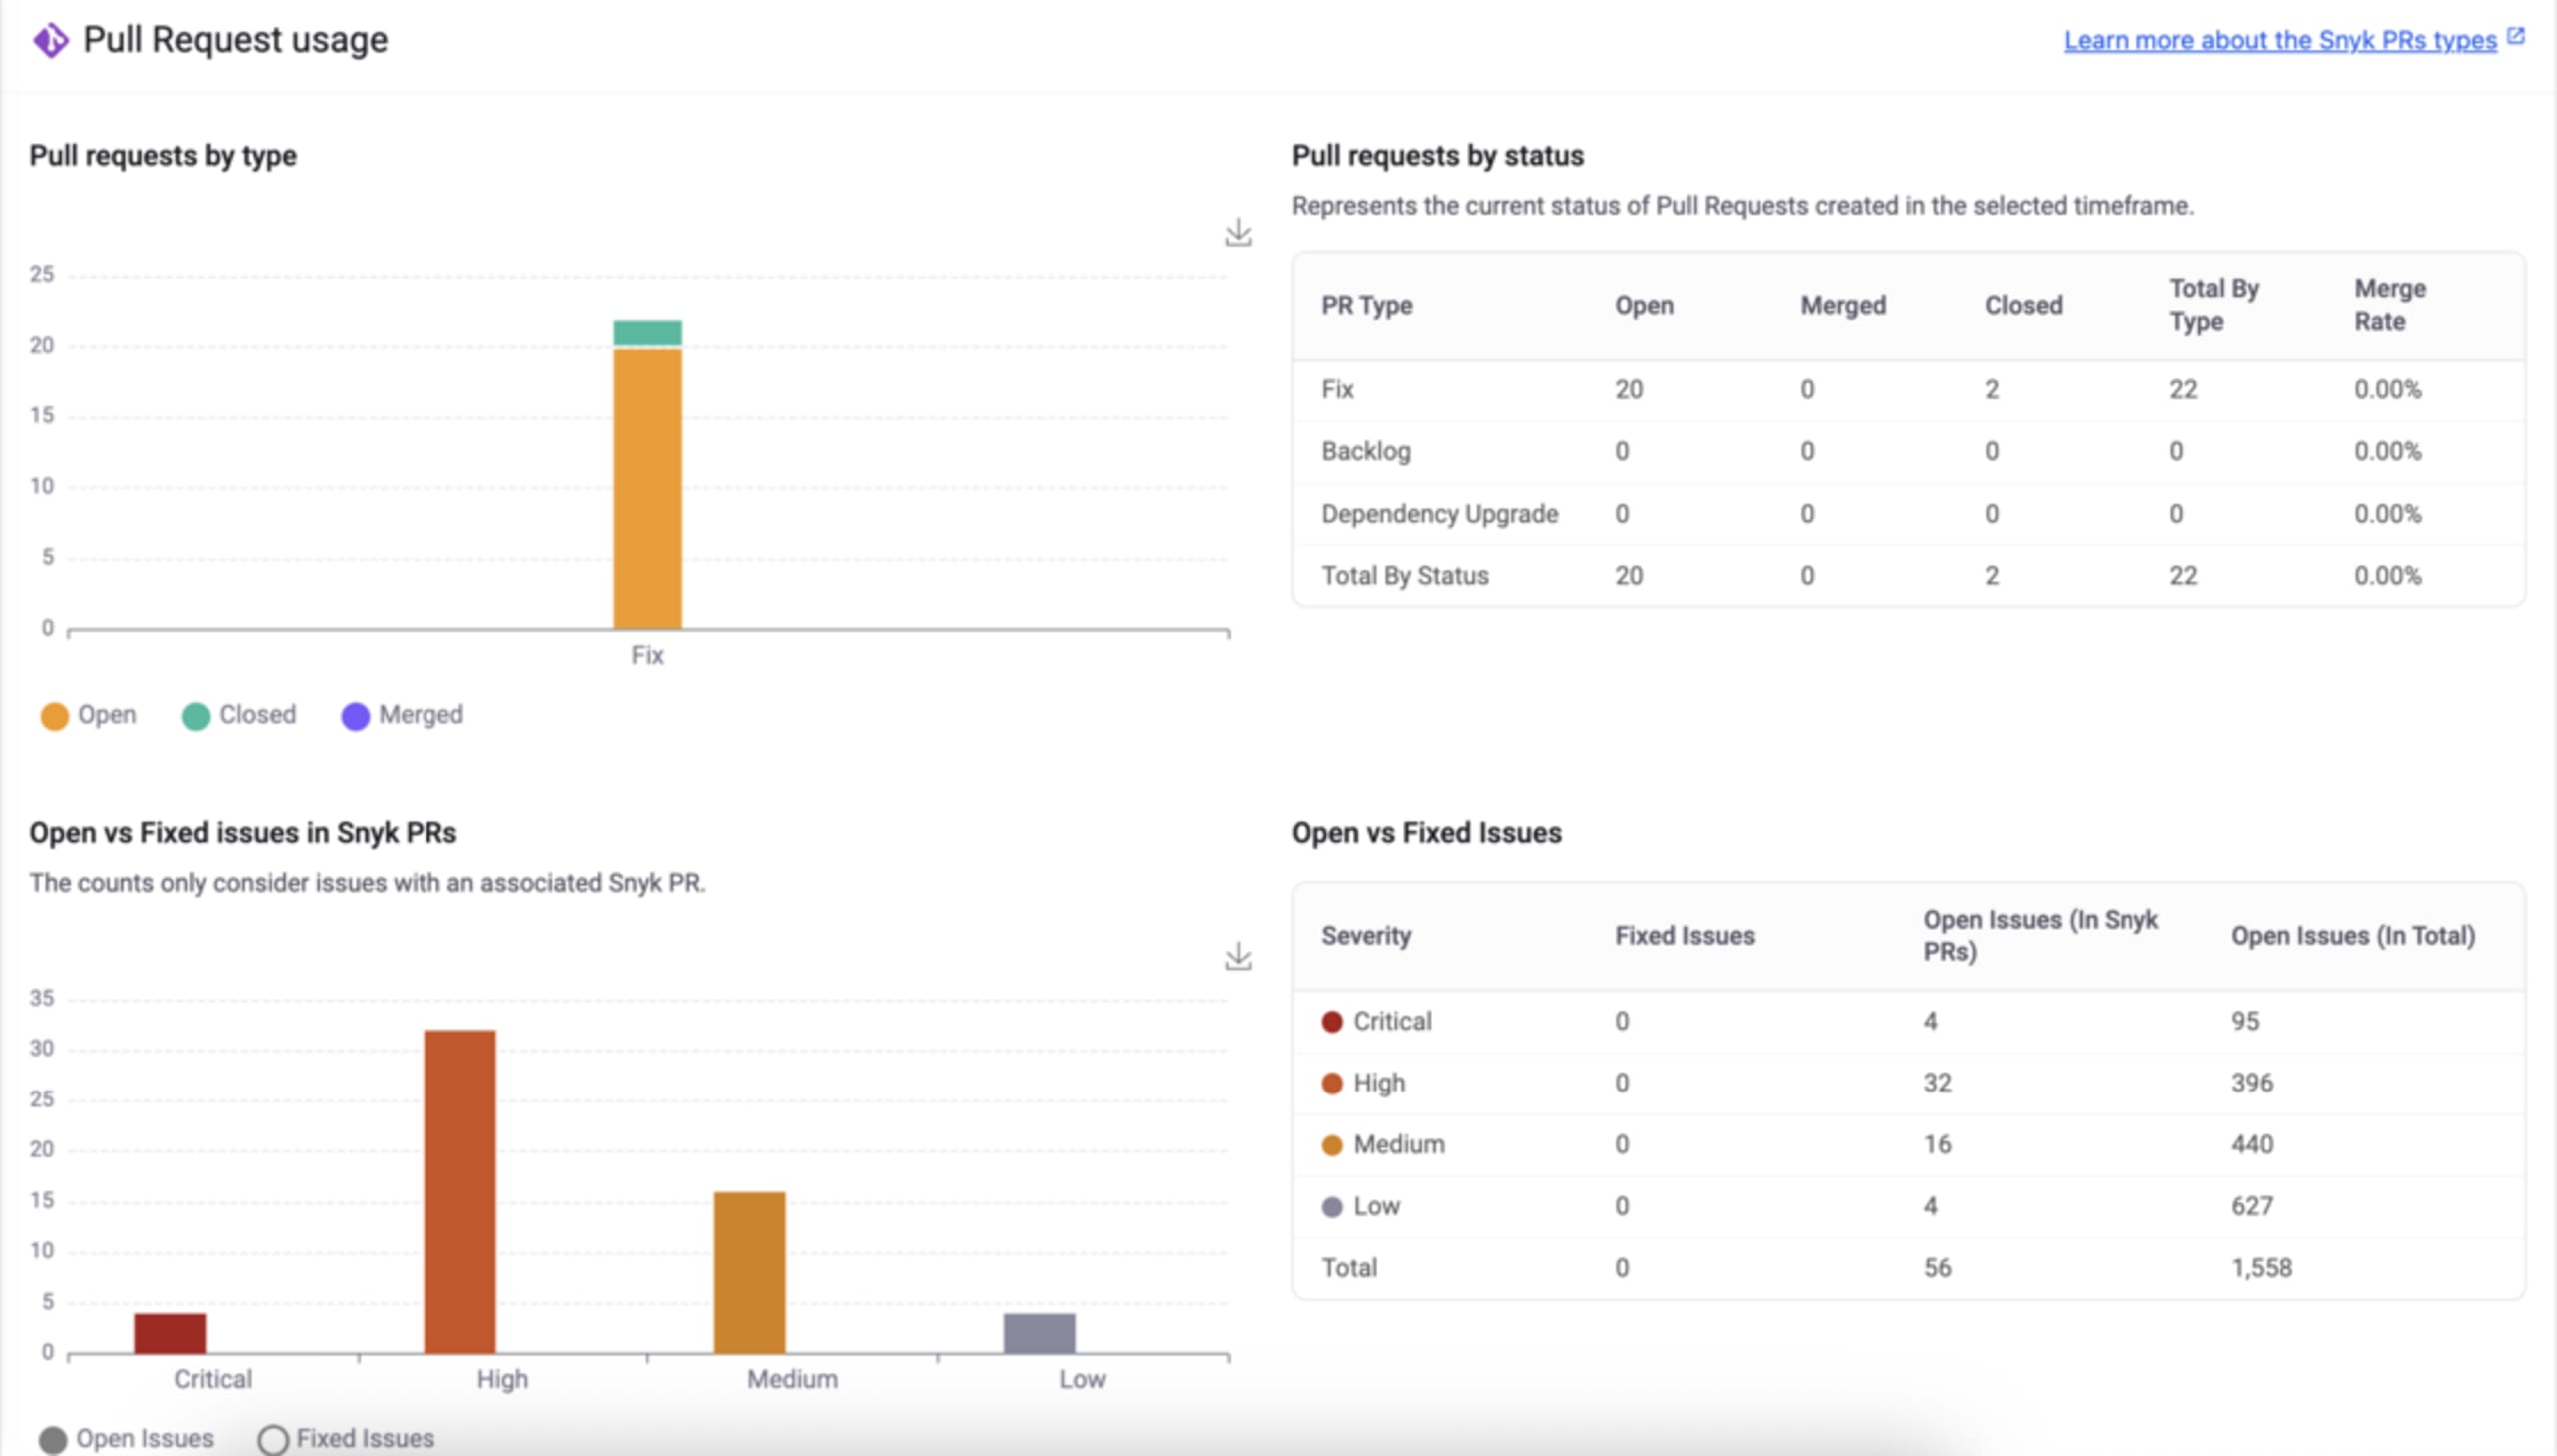The height and width of the screenshot is (1456, 2557).
Task: Click the grey Low severity dot
Action: (1332, 1208)
